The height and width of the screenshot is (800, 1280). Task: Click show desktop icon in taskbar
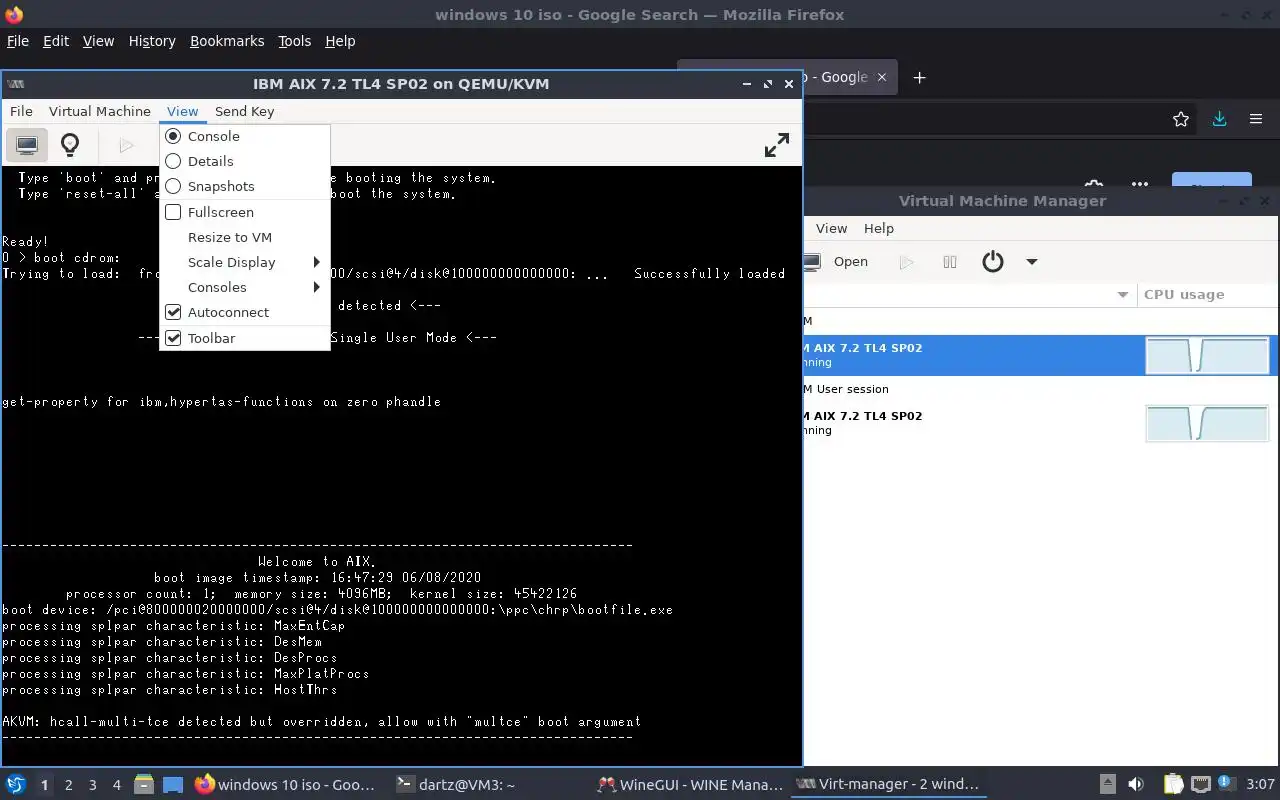click(172, 784)
